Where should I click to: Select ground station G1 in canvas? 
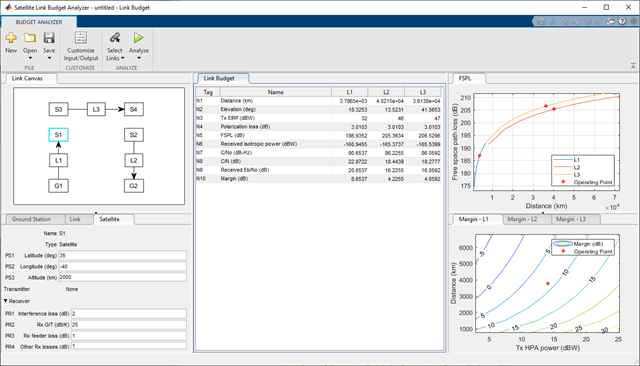58,186
